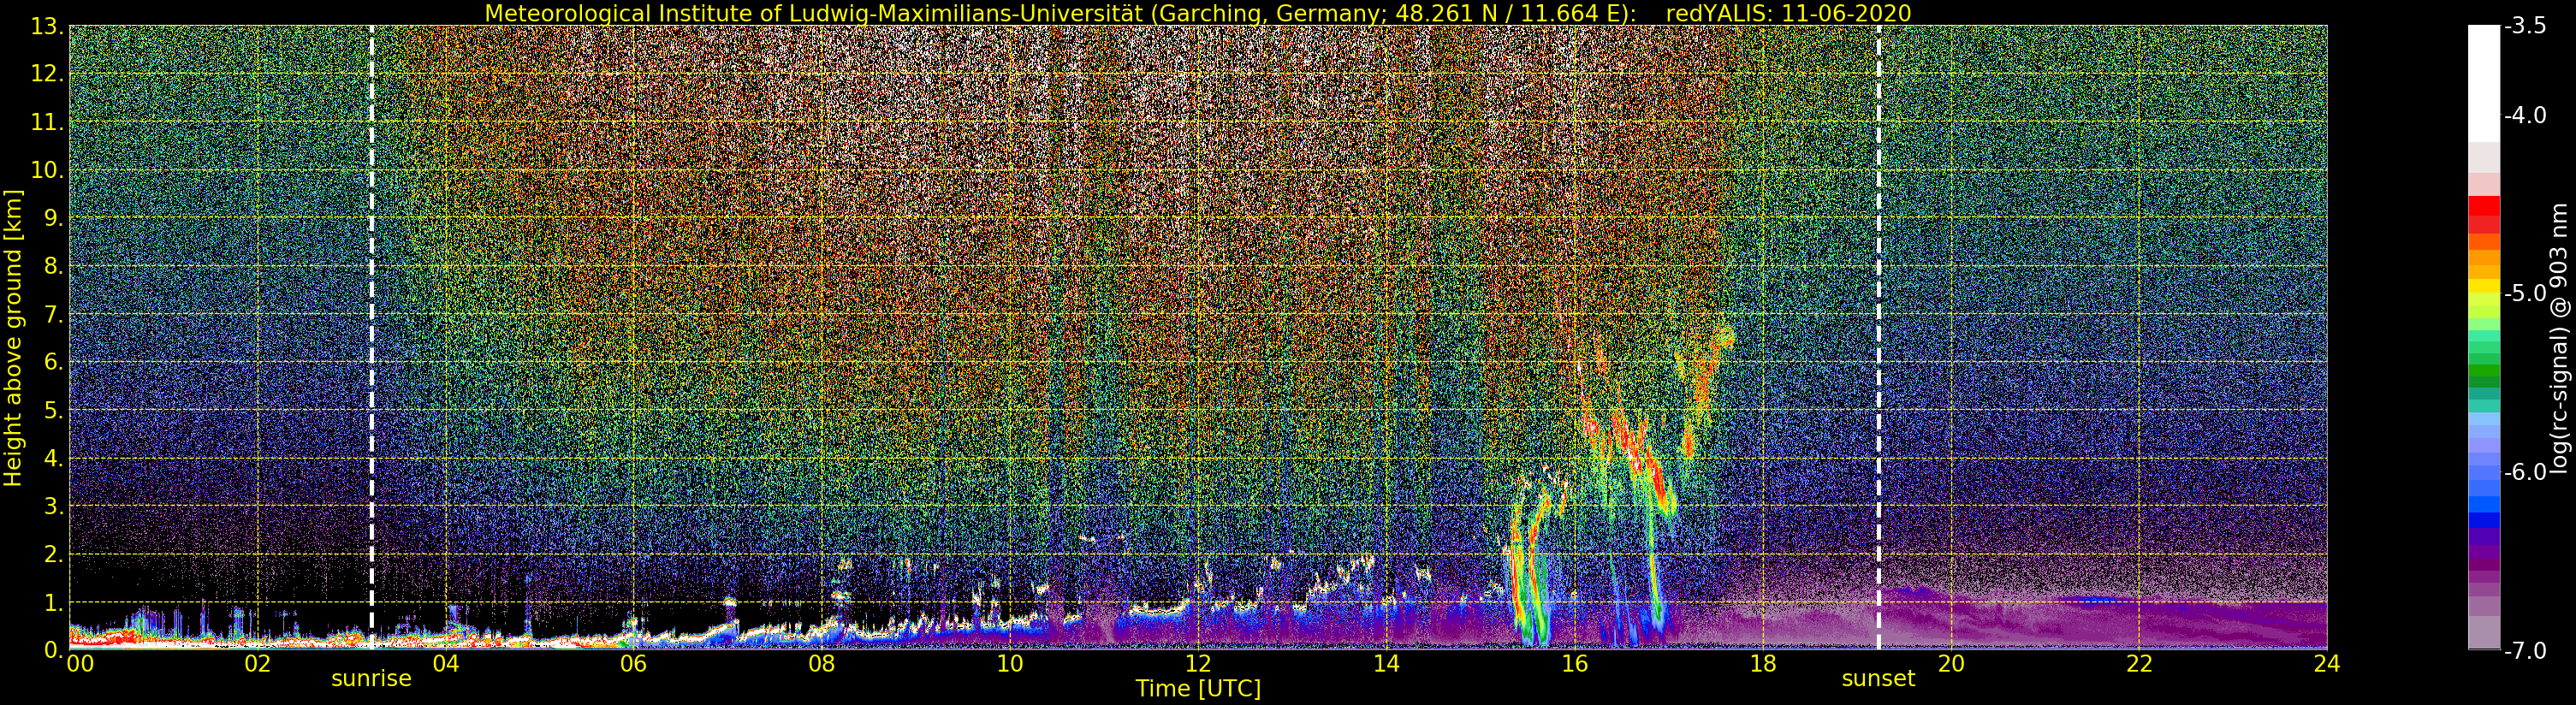Click the '-4.0' colorbar tick label
The width and height of the screenshot is (2576, 705).
pyautogui.click(x=2525, y=115)
